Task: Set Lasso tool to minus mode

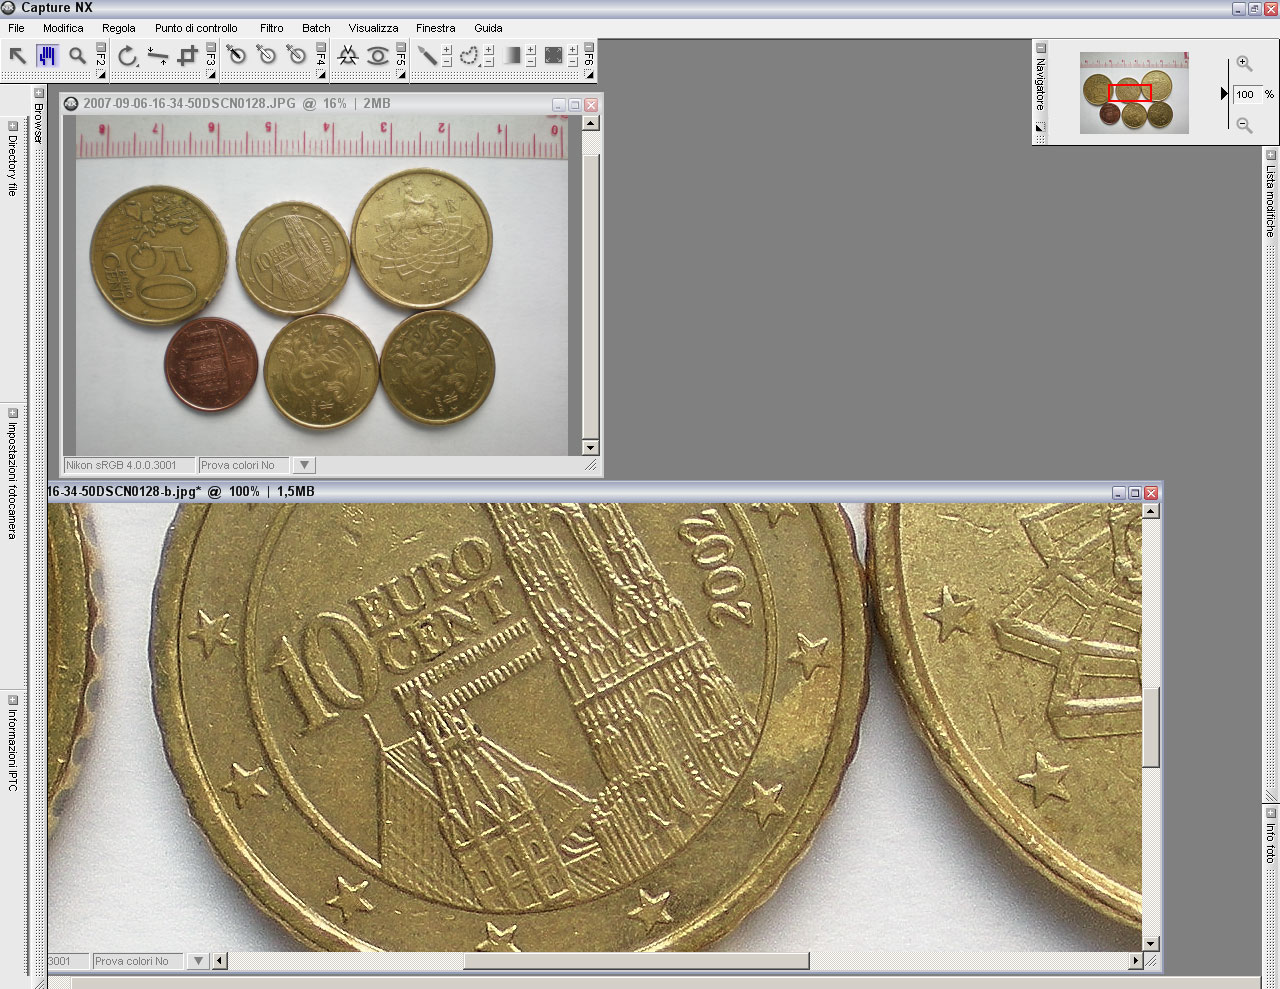Action: click(489, 62)
